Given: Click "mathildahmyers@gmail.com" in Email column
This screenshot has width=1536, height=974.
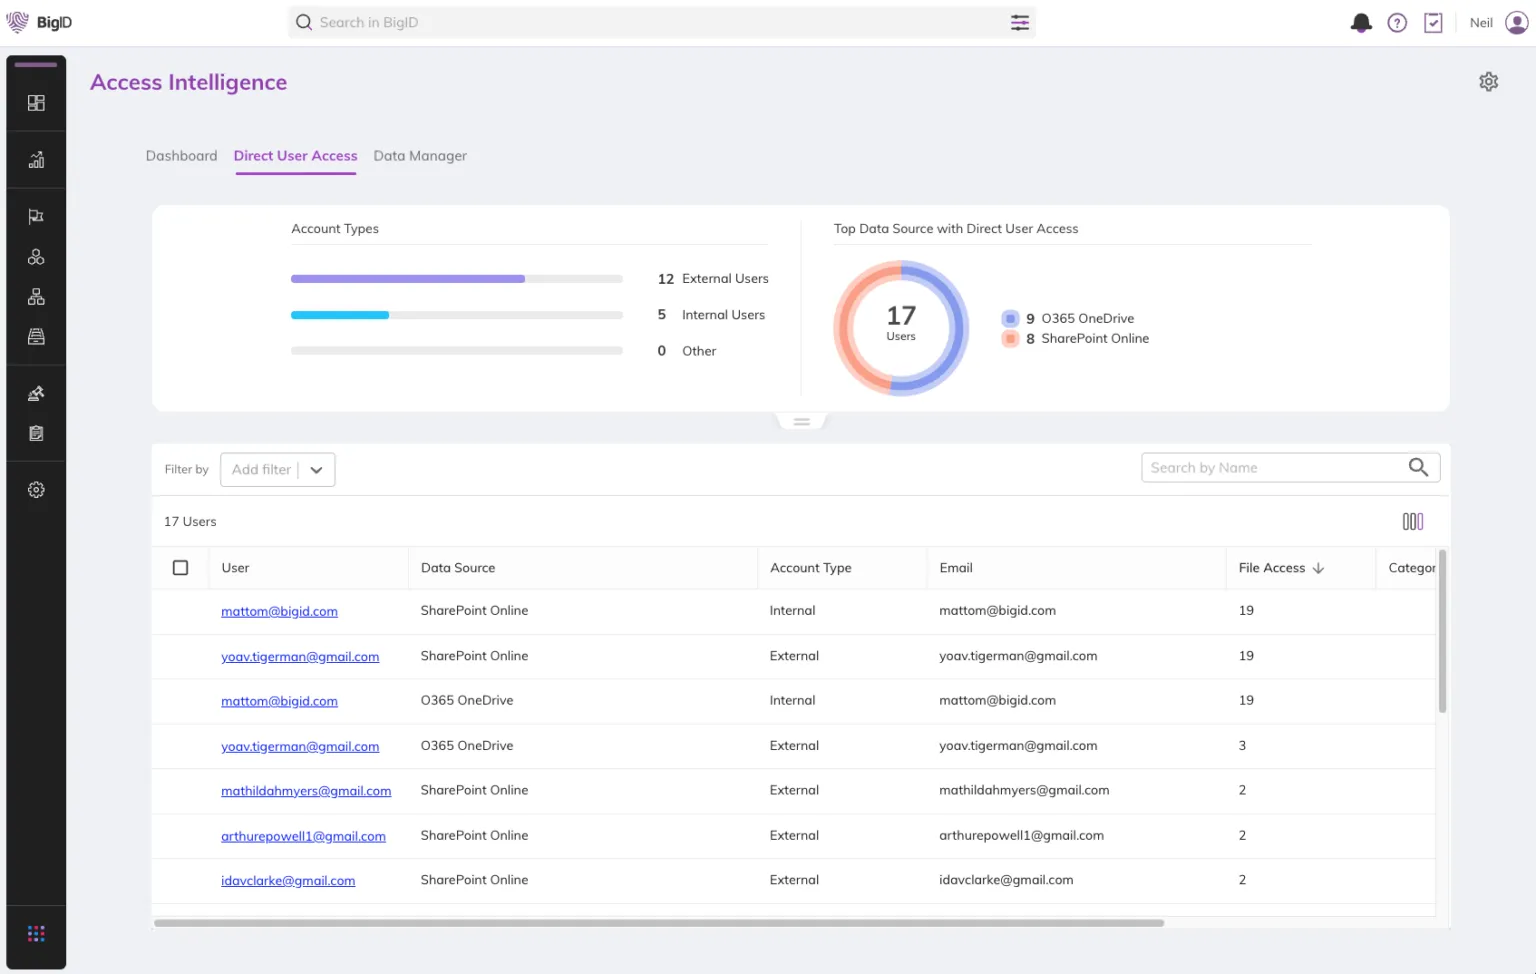Looking at the screenshot, I should 1024,790.
